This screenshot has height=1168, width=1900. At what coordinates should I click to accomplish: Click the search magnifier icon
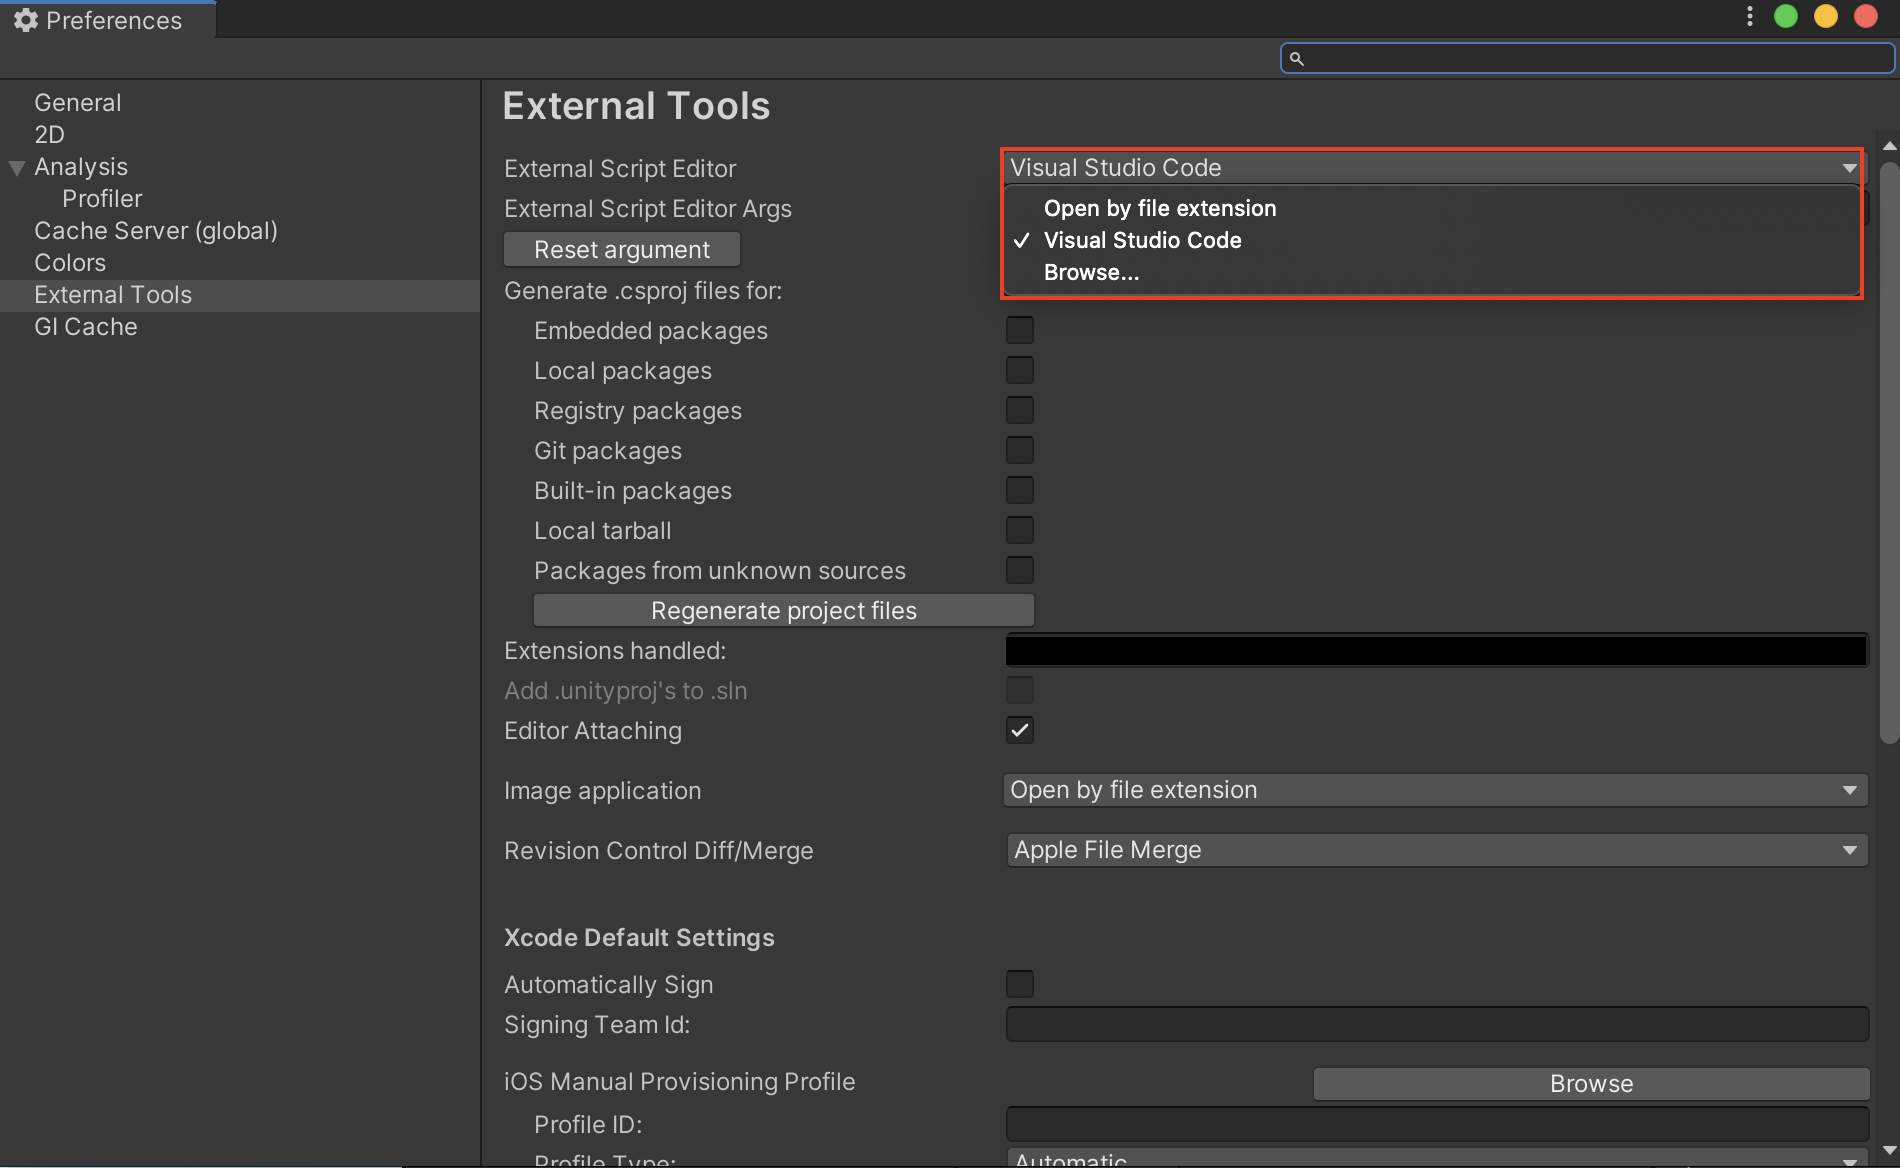point(1297,58)
